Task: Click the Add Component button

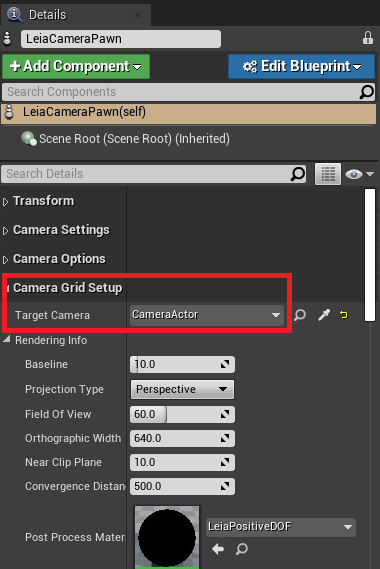Action: click(x=76, y=66)
